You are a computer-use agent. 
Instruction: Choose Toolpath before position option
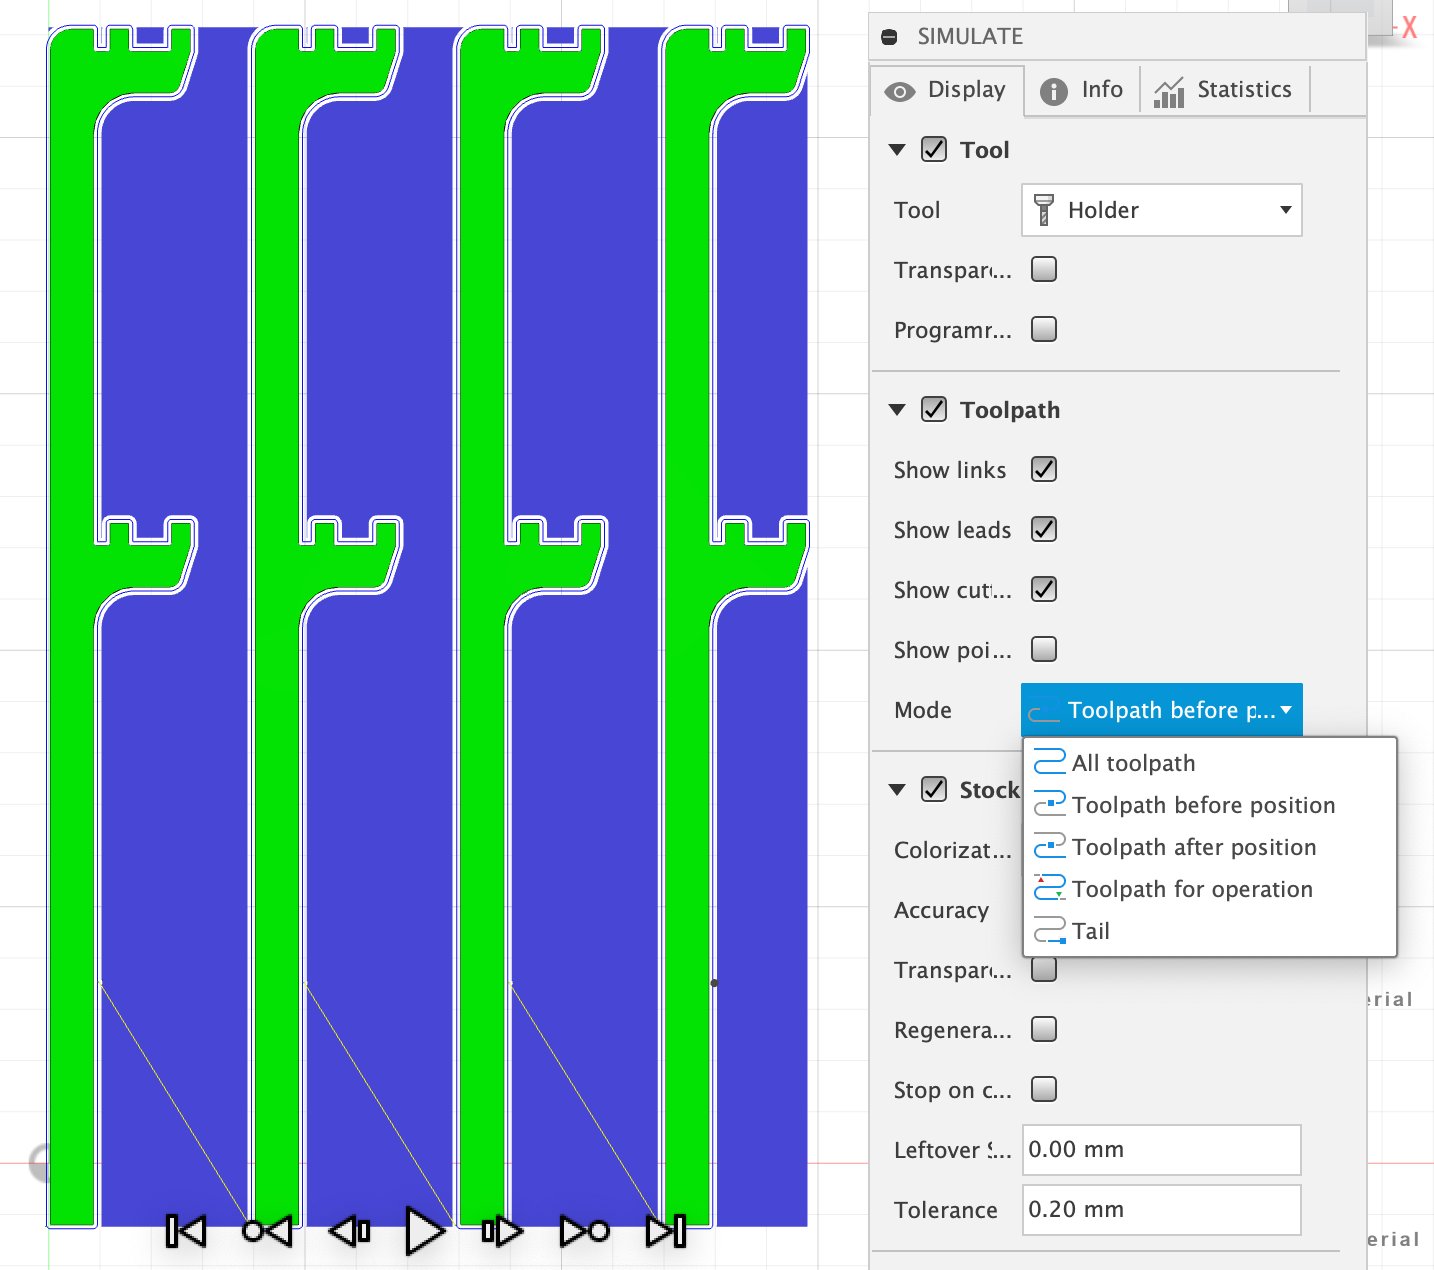[x=1209, y=805]
